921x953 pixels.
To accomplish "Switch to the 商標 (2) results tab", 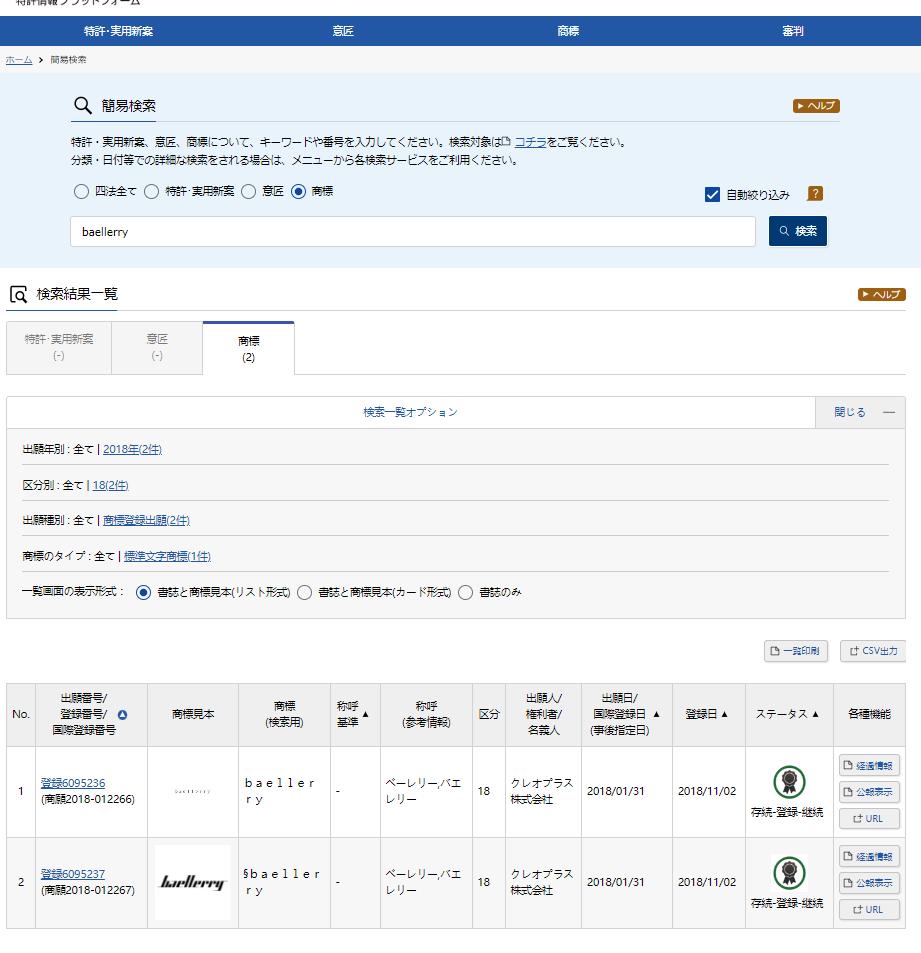I will [248, 348].
